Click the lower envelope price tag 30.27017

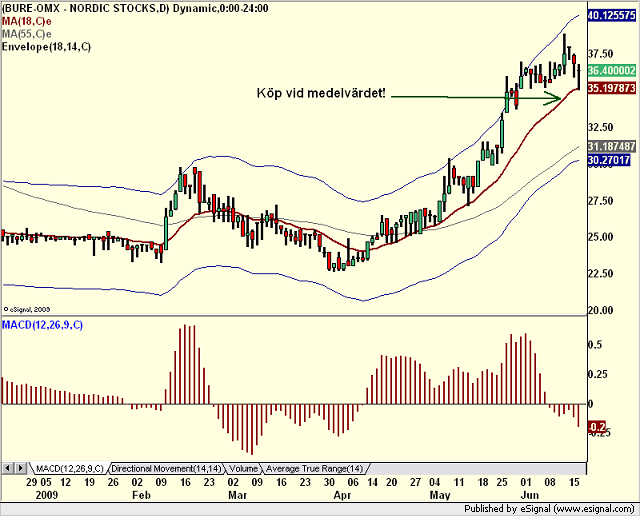609,160
